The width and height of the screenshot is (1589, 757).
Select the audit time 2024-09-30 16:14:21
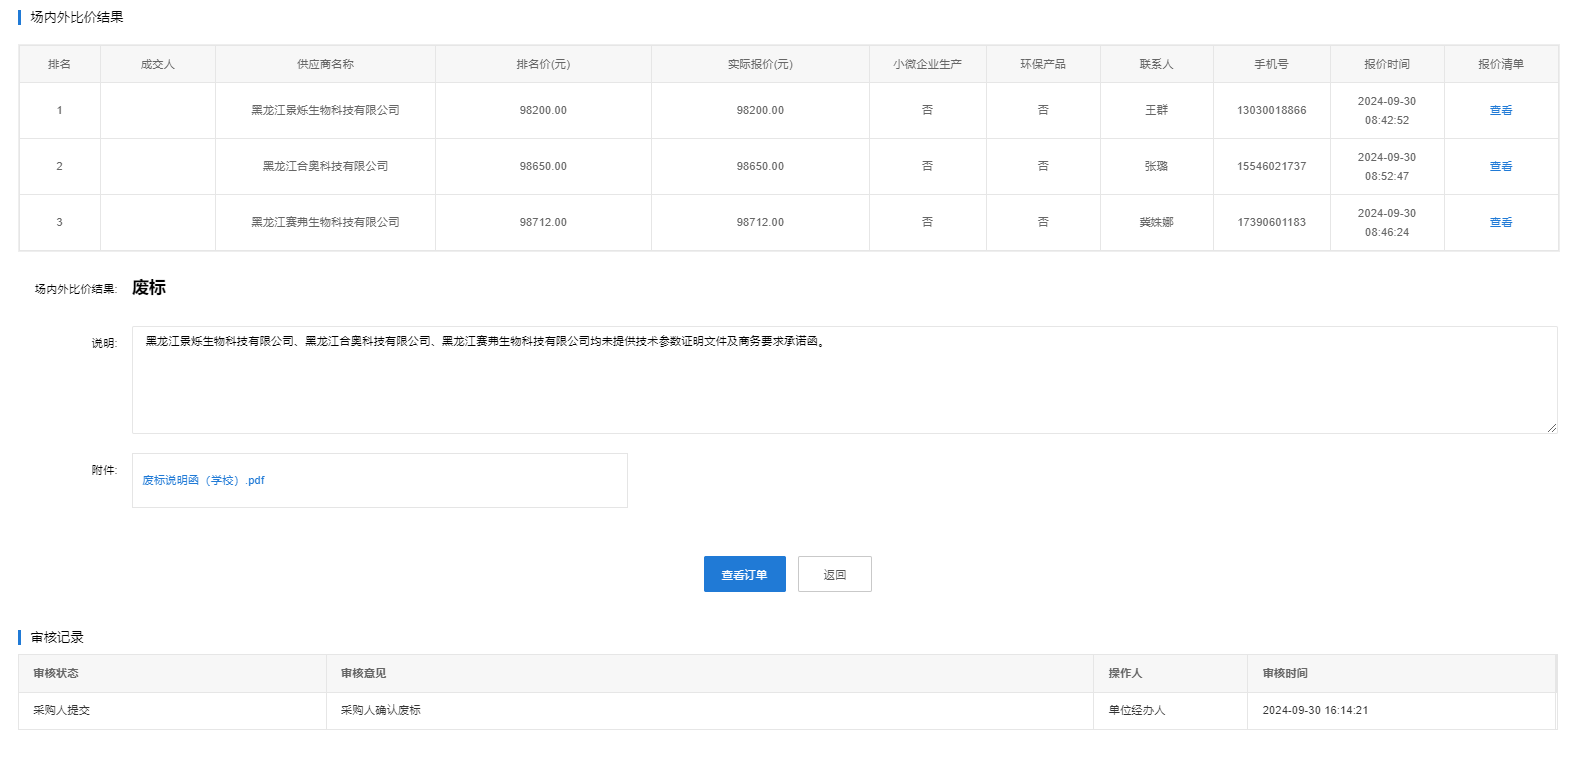[x=1315, y=711]
